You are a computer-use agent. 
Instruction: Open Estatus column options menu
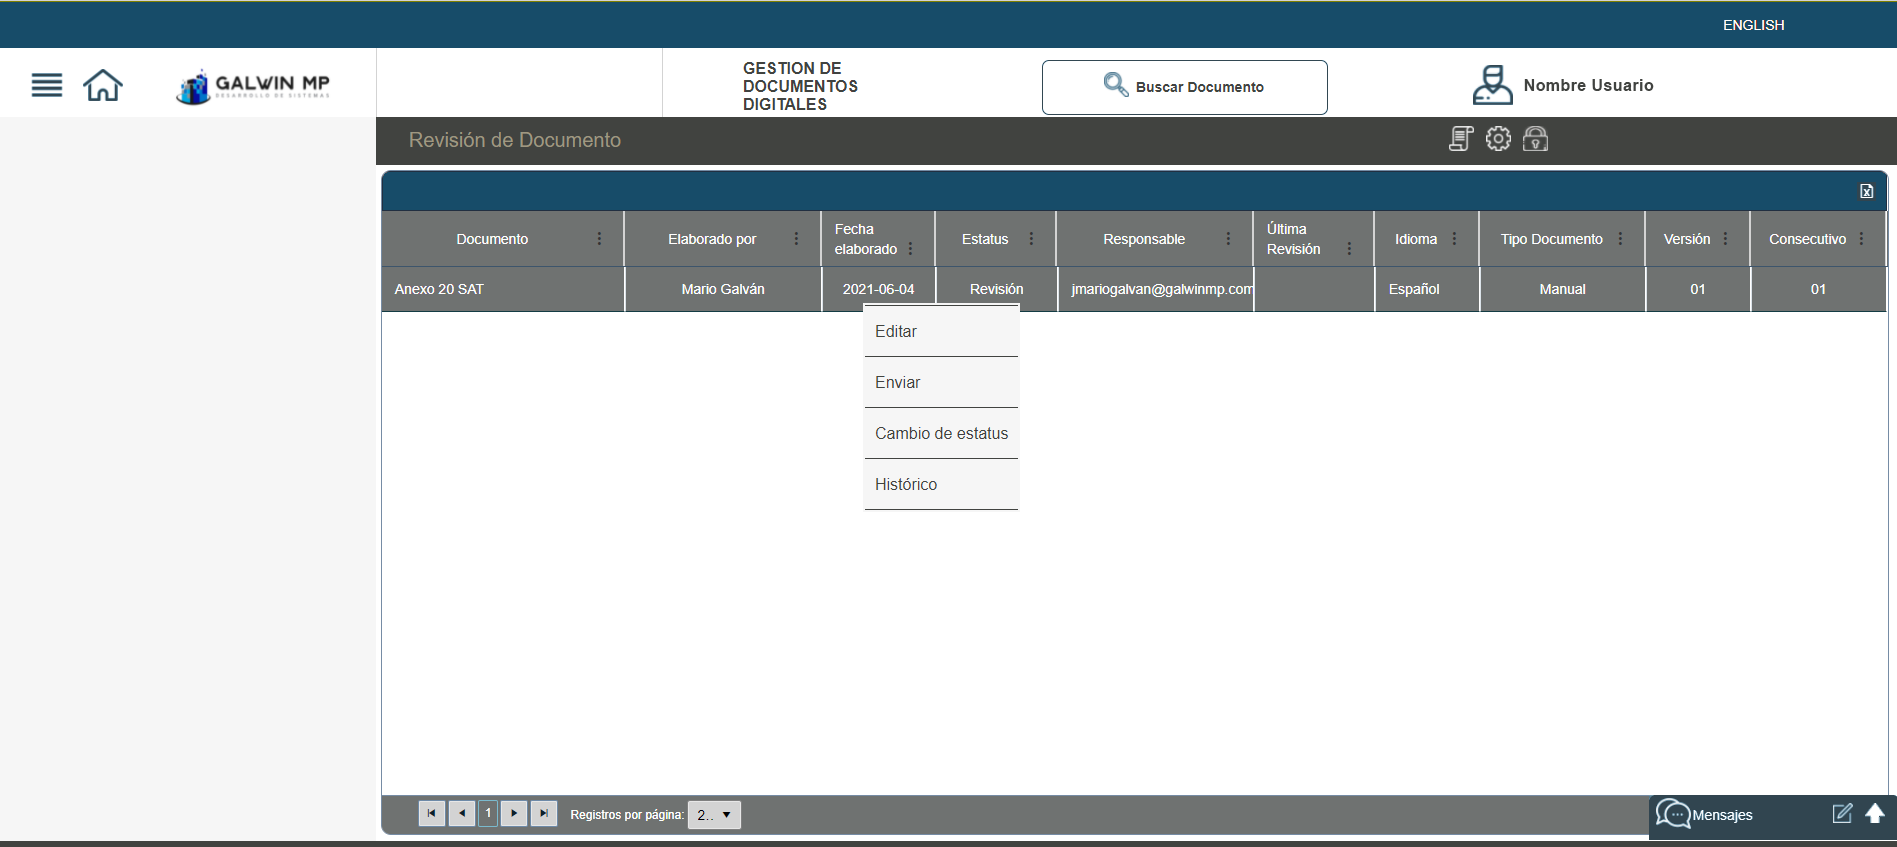[1031, 239]
